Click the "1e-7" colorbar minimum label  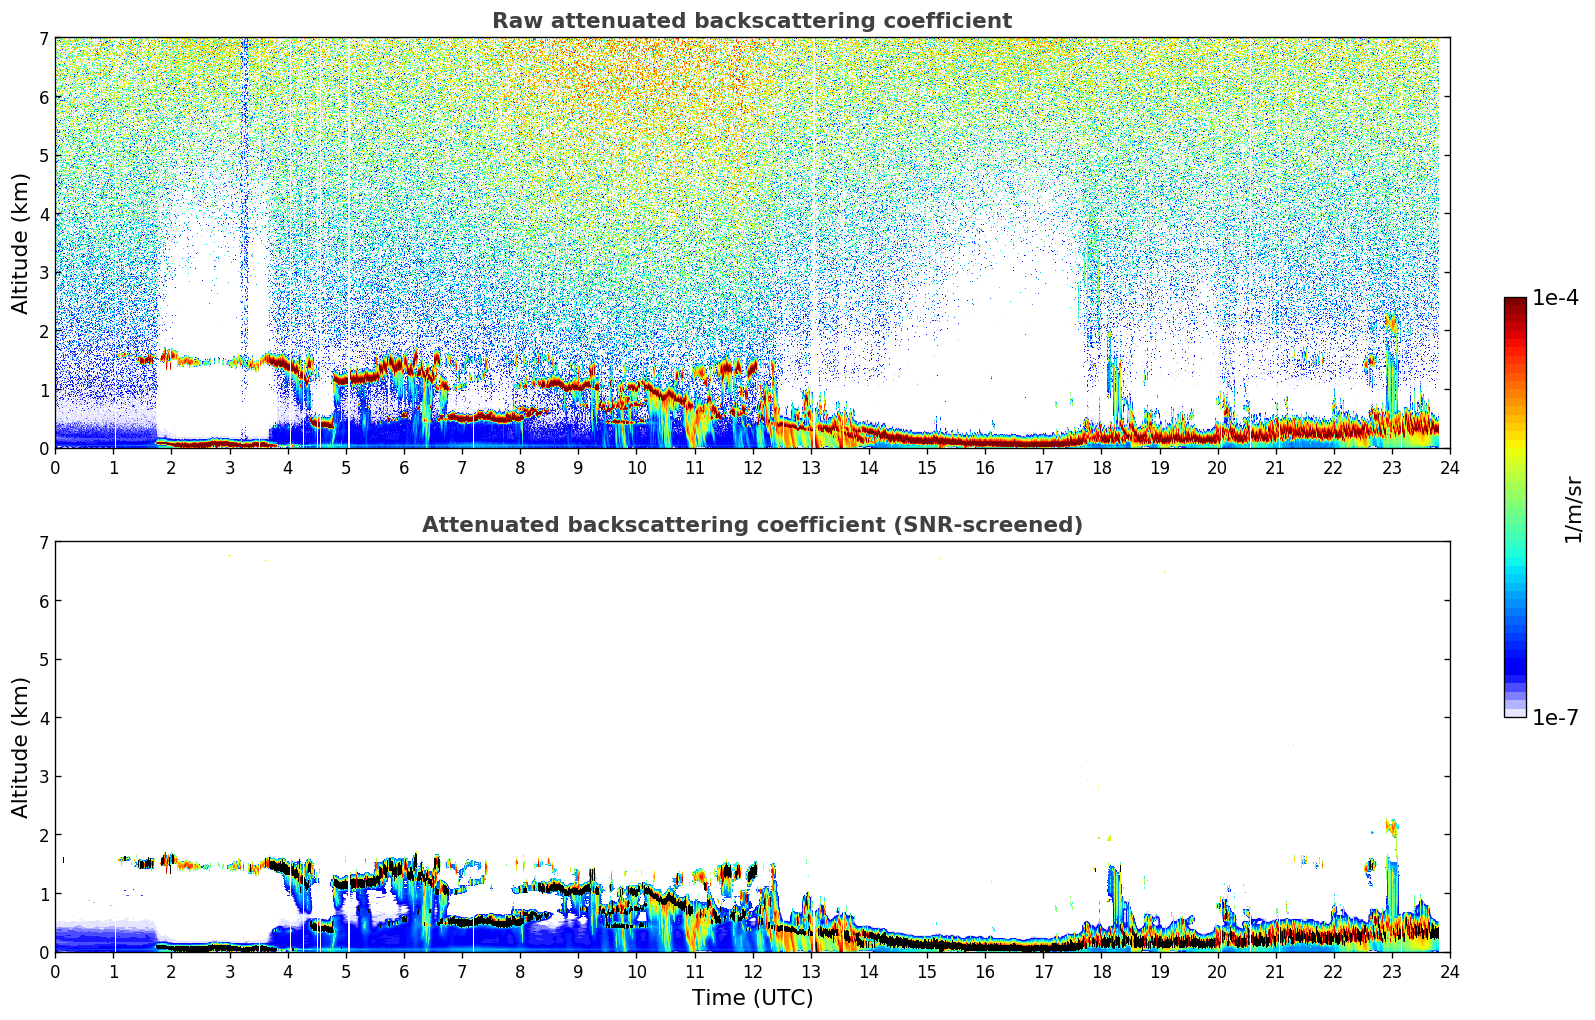[1555, 718]
